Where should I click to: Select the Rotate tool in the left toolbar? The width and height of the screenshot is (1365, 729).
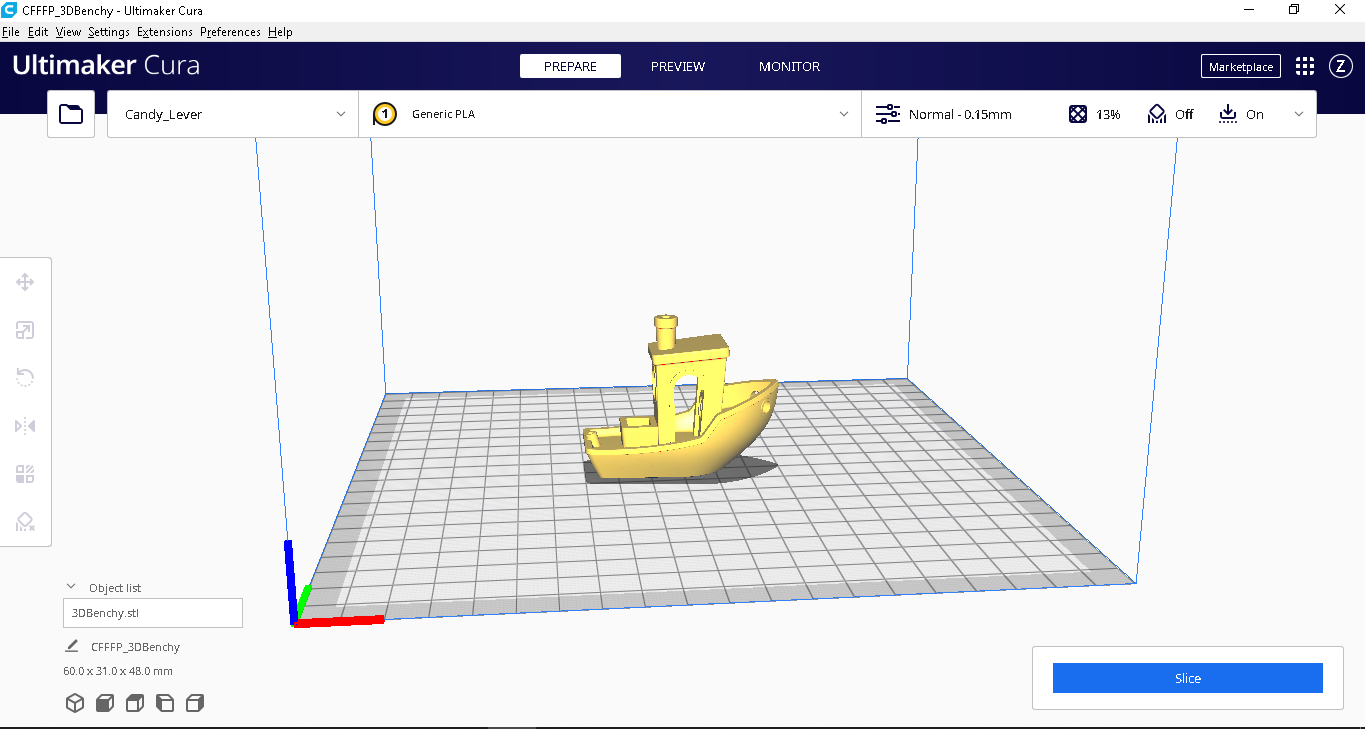(x=25, y=377)
